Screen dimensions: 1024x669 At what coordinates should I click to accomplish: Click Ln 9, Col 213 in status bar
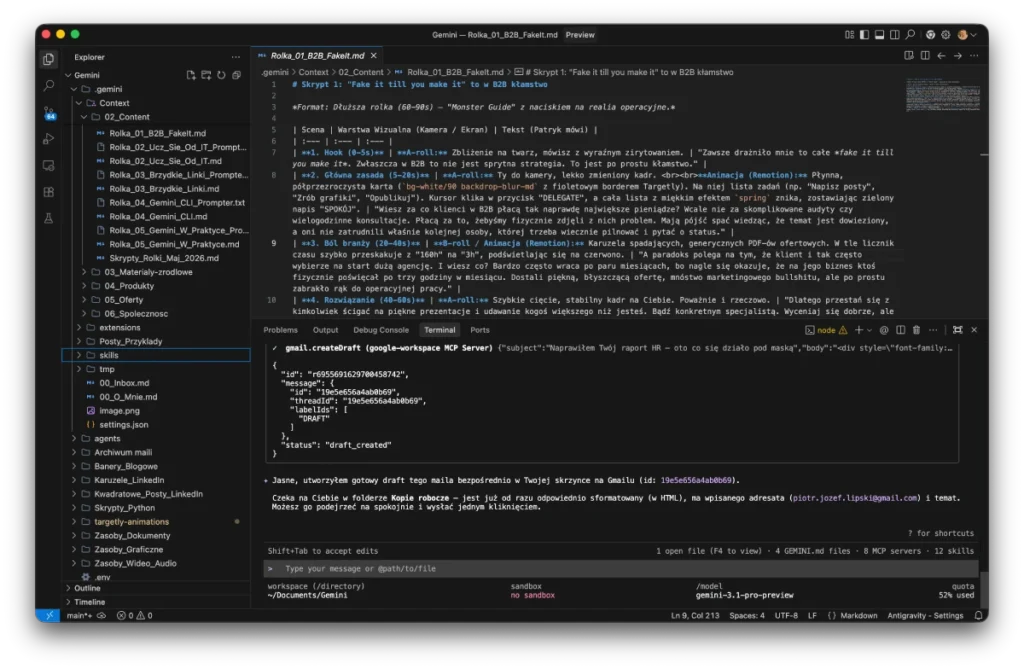point(695,615)
